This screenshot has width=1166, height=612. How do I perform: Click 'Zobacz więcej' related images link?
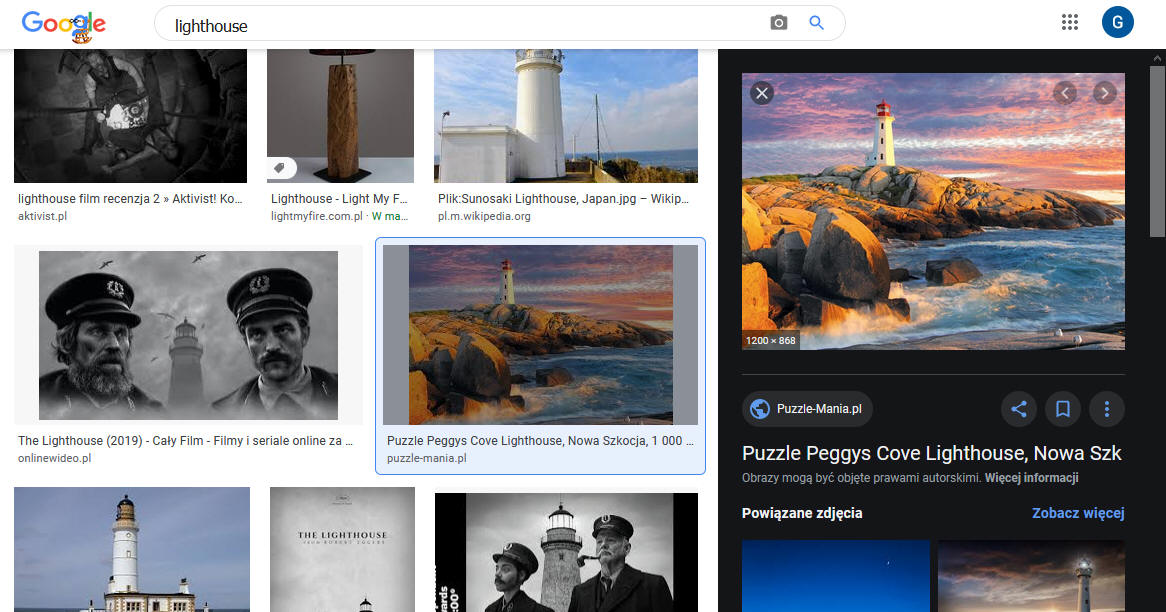tap(1077, 513)
